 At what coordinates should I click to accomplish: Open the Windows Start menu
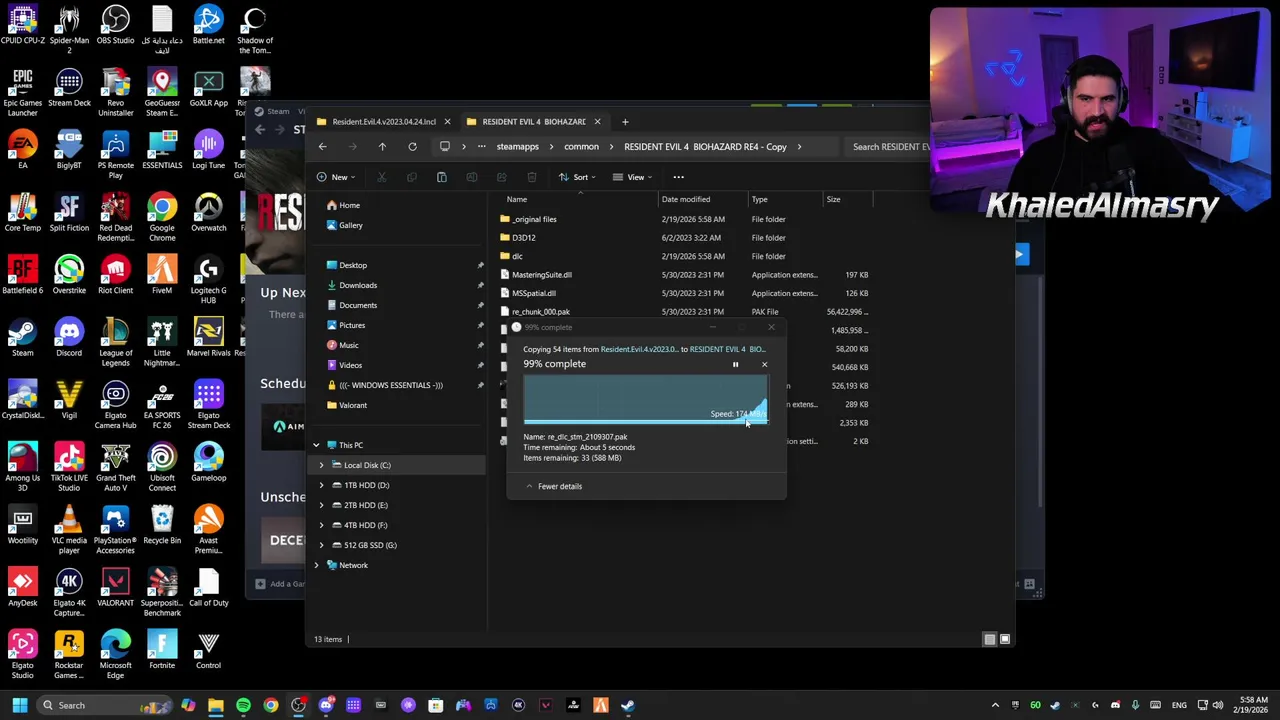[x=19, y=705]
